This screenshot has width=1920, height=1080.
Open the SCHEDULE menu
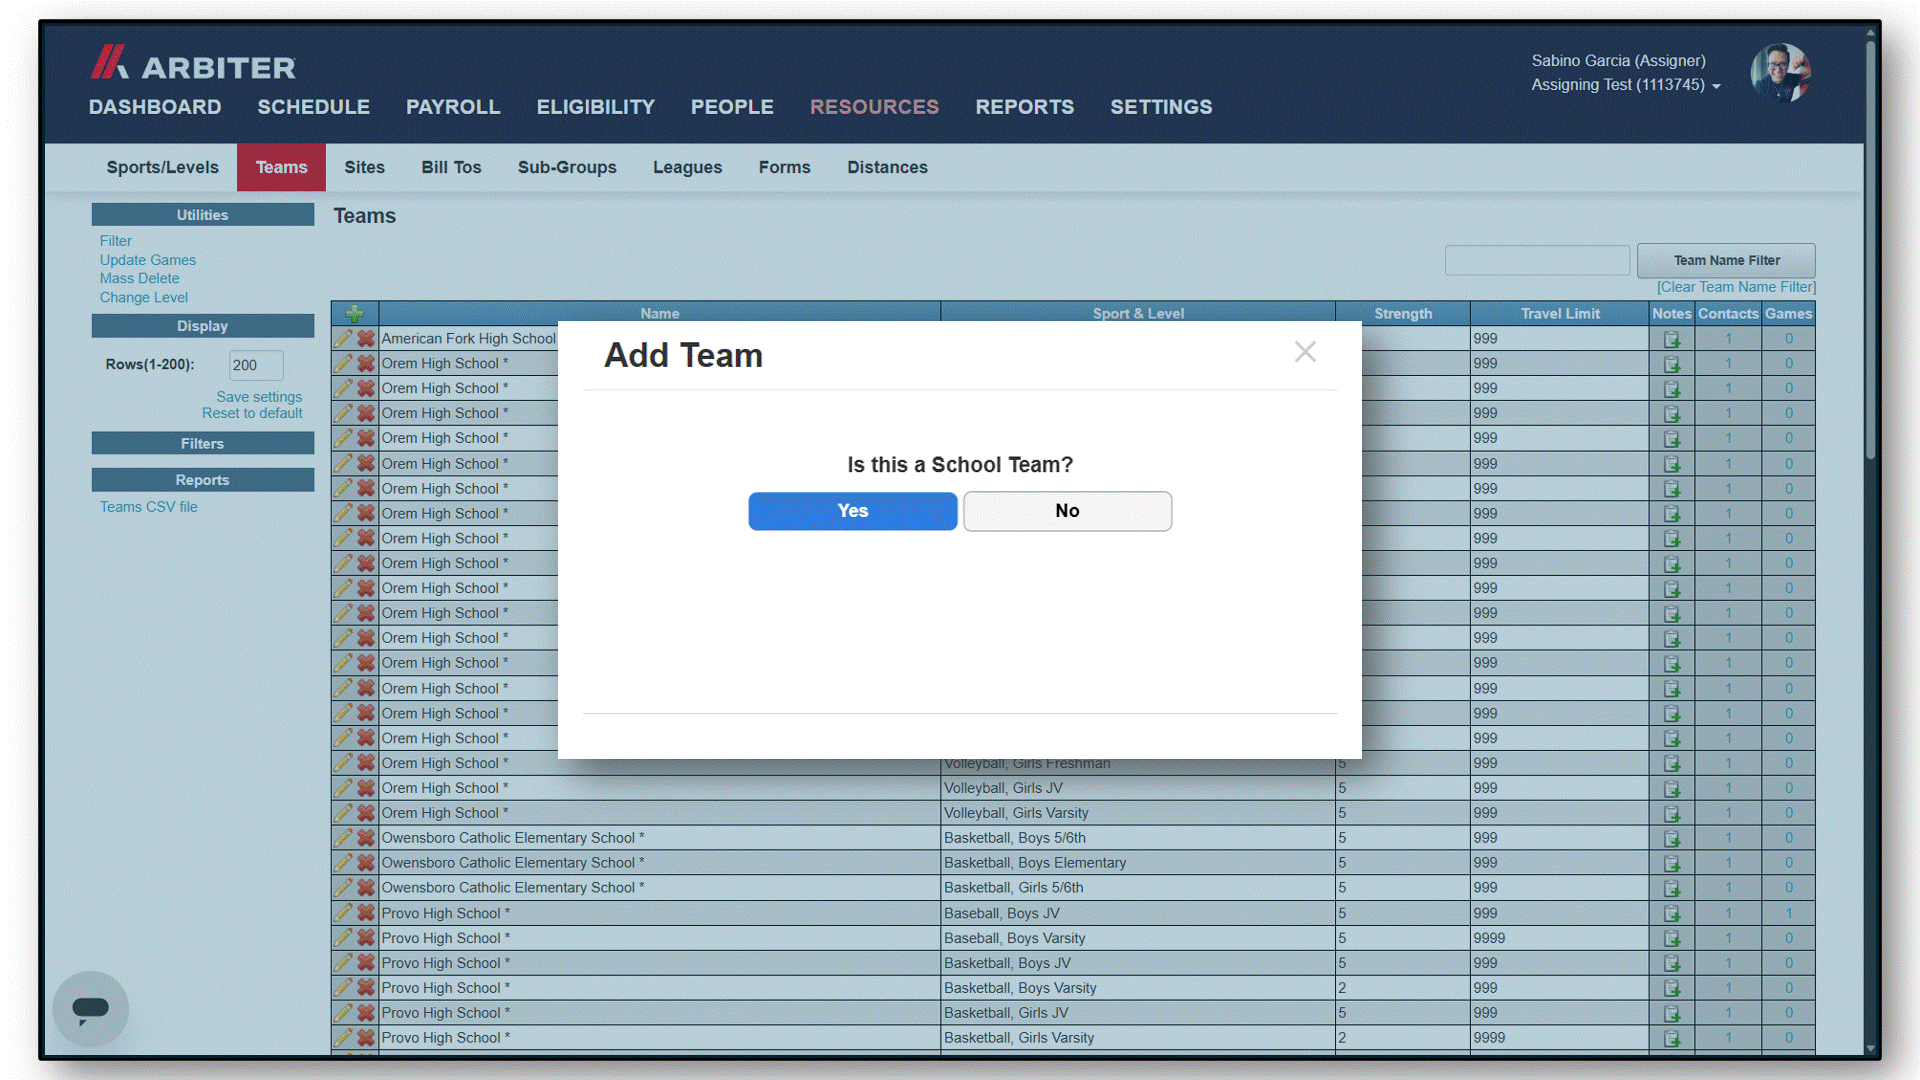pos(314,107)
